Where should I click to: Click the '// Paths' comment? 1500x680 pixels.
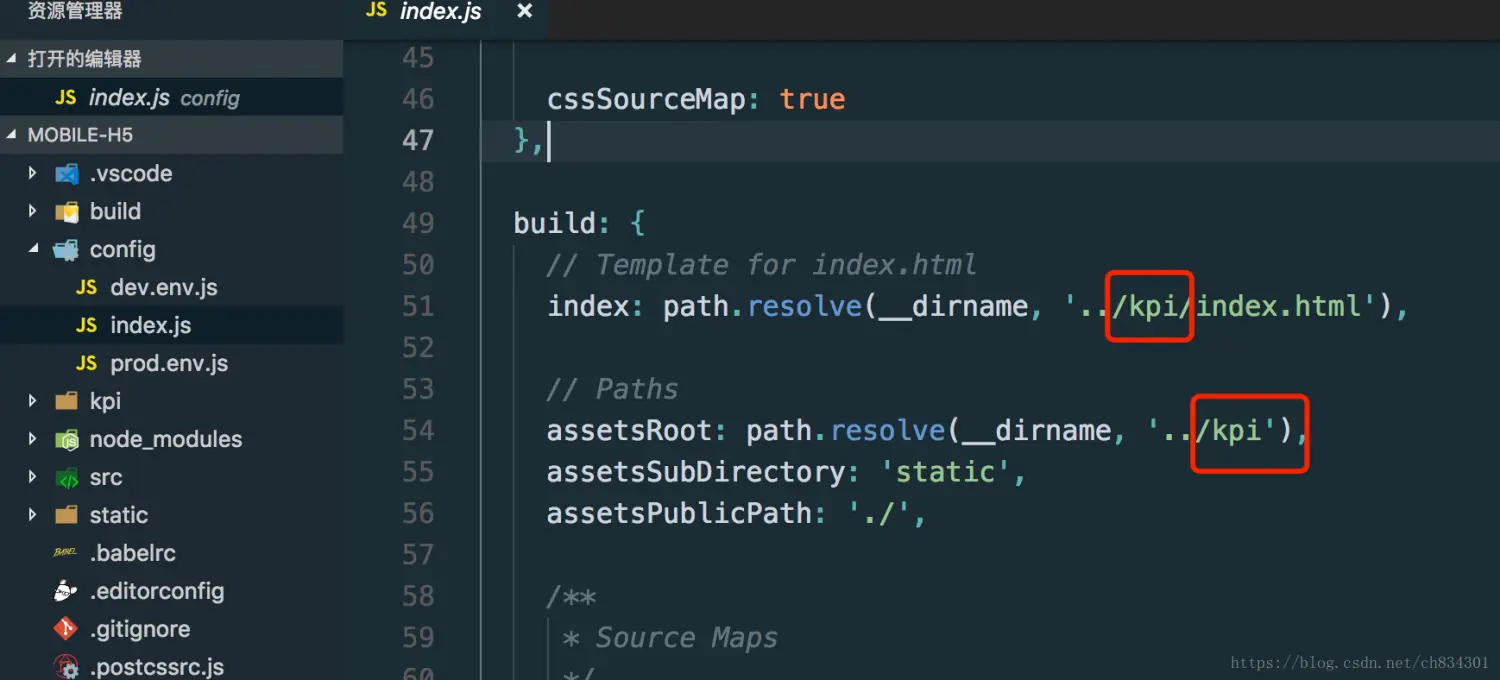612,389
